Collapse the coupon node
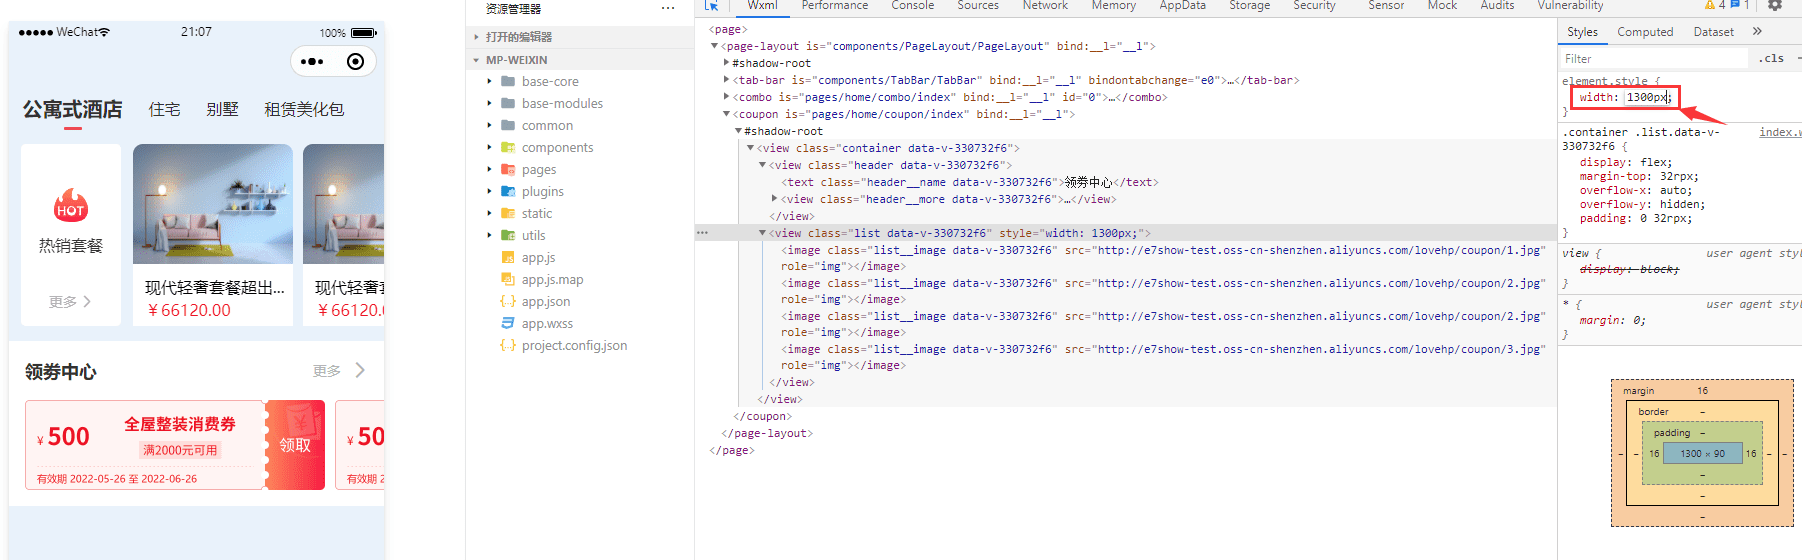Image resolution: width=1802 pixels, height=560 pixels. click(x=726, y=114)
